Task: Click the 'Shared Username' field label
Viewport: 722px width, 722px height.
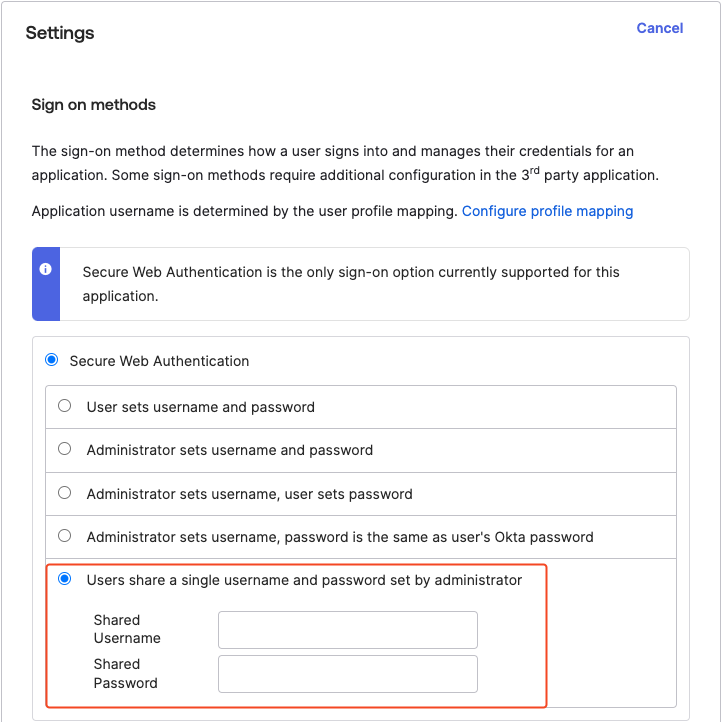Action: click(127, 629)
